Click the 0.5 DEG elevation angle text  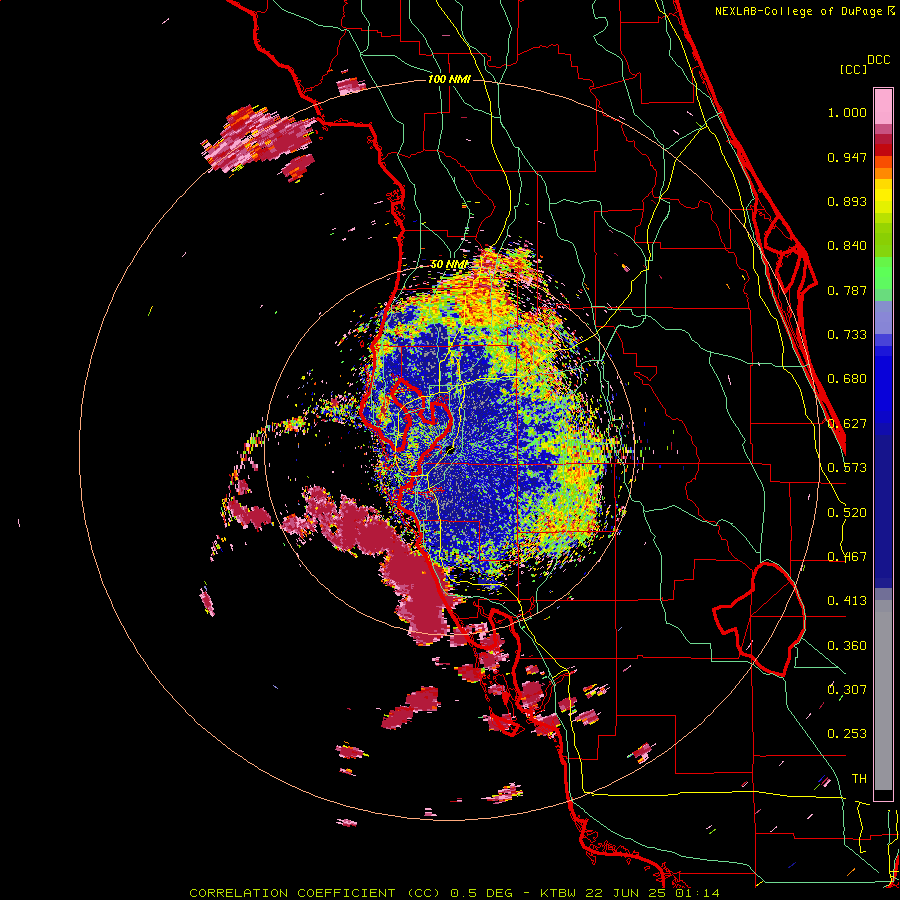point(482,893)
